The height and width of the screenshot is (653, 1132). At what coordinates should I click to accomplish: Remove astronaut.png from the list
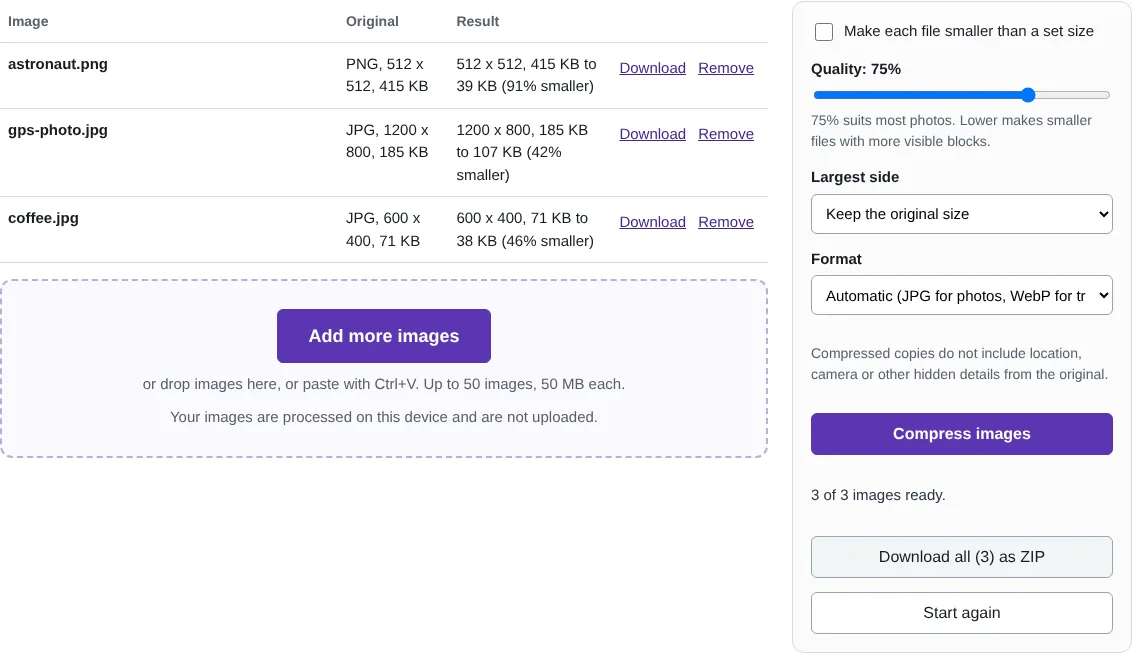point(726,68)
